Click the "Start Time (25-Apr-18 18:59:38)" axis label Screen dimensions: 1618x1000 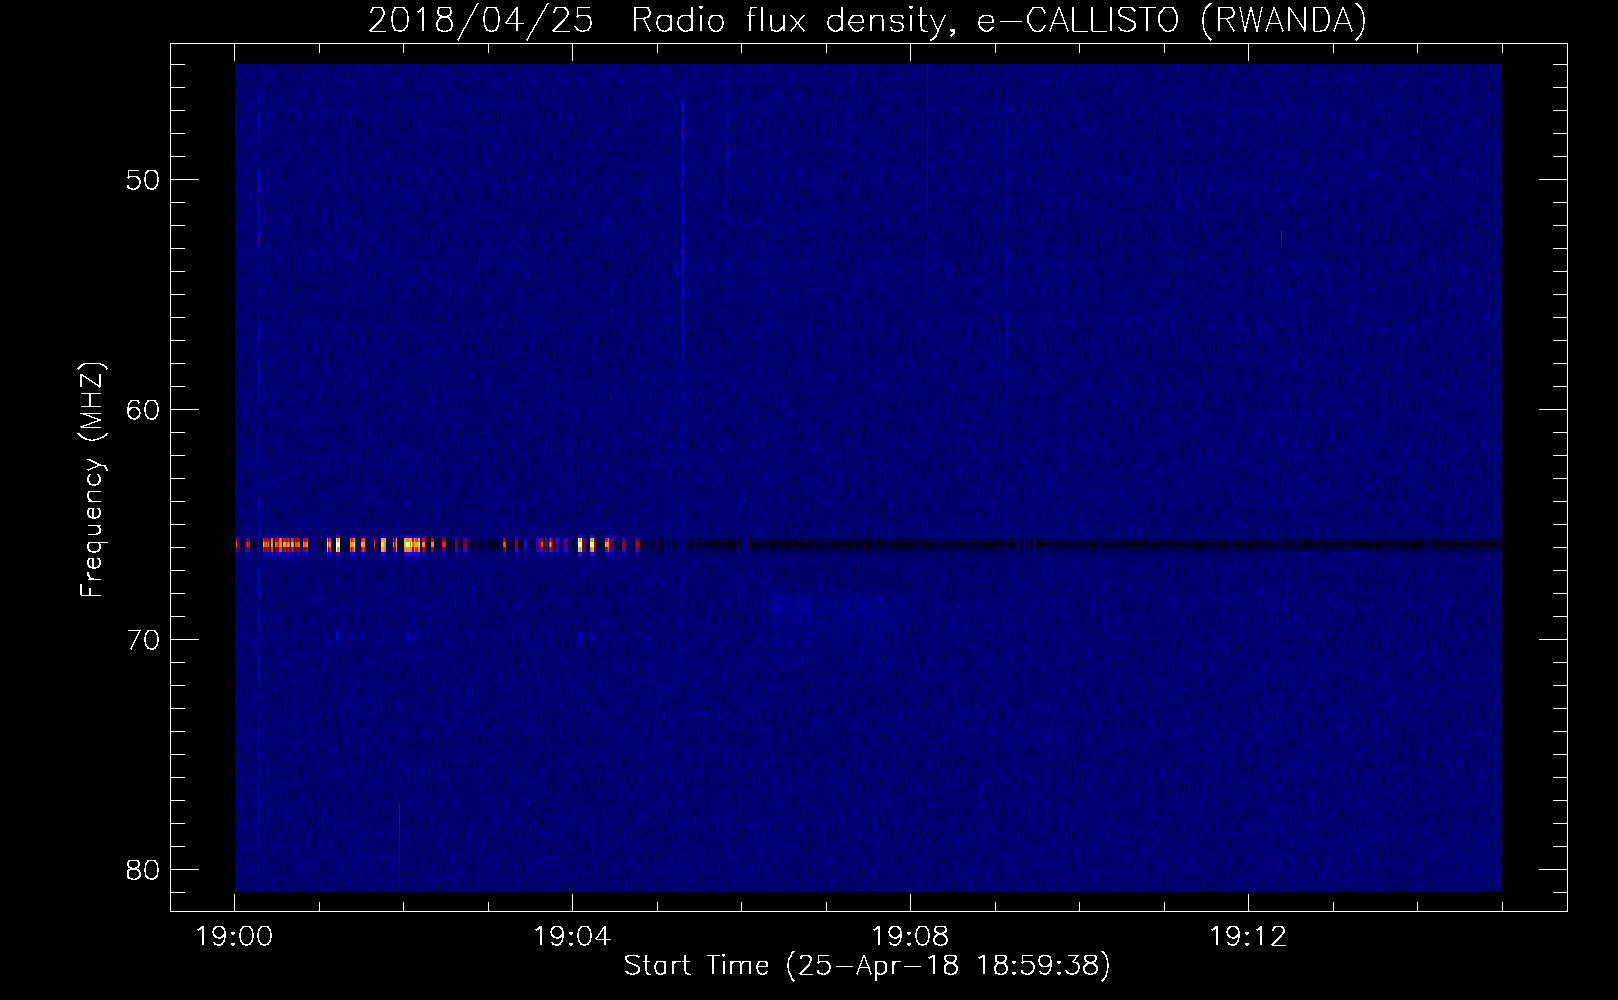867,966
